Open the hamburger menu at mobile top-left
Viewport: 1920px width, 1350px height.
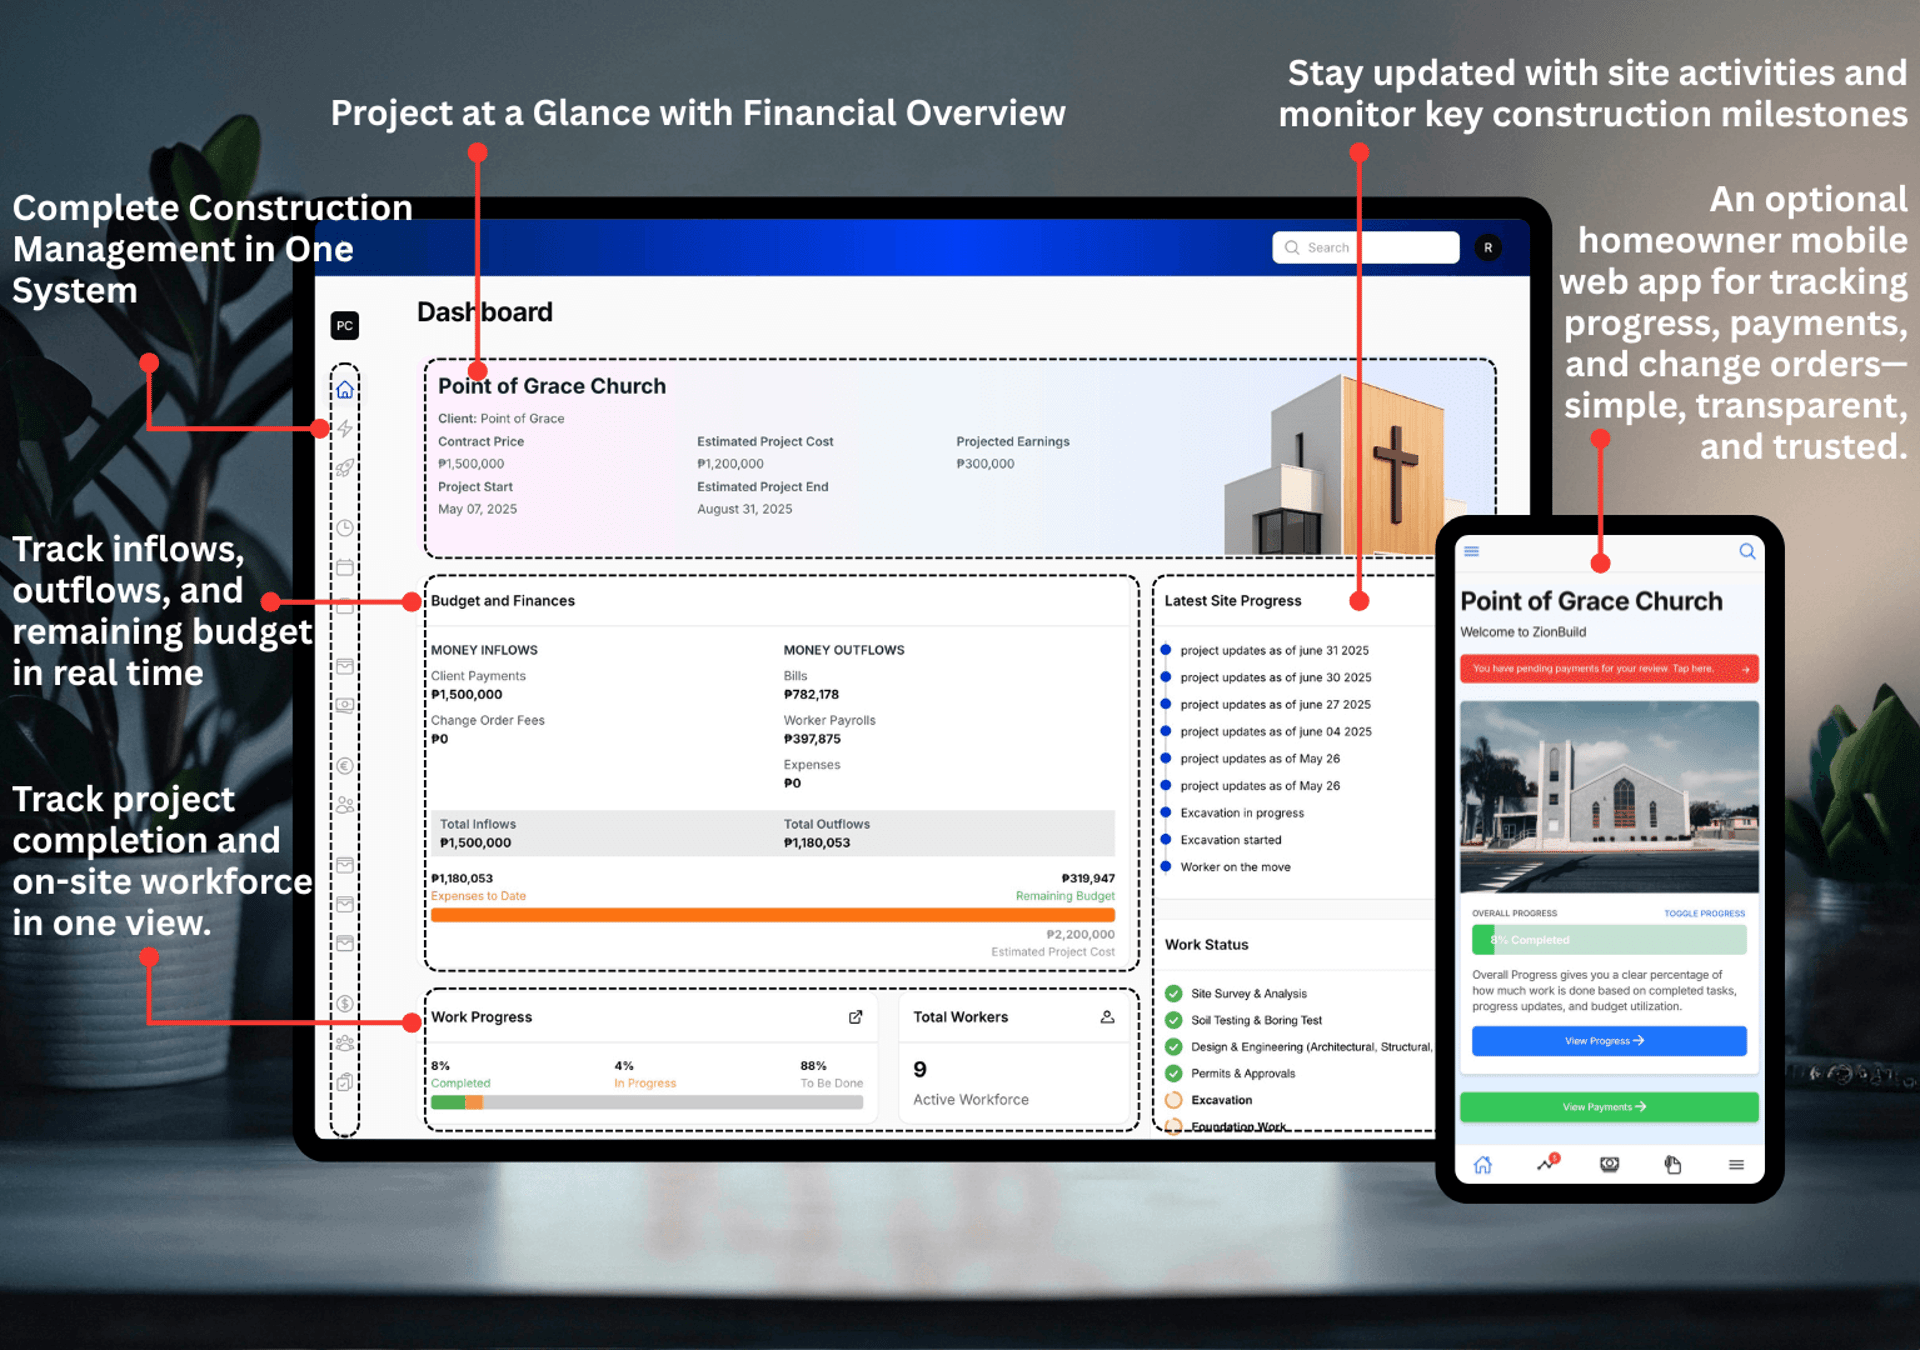tap(1472, 551)
